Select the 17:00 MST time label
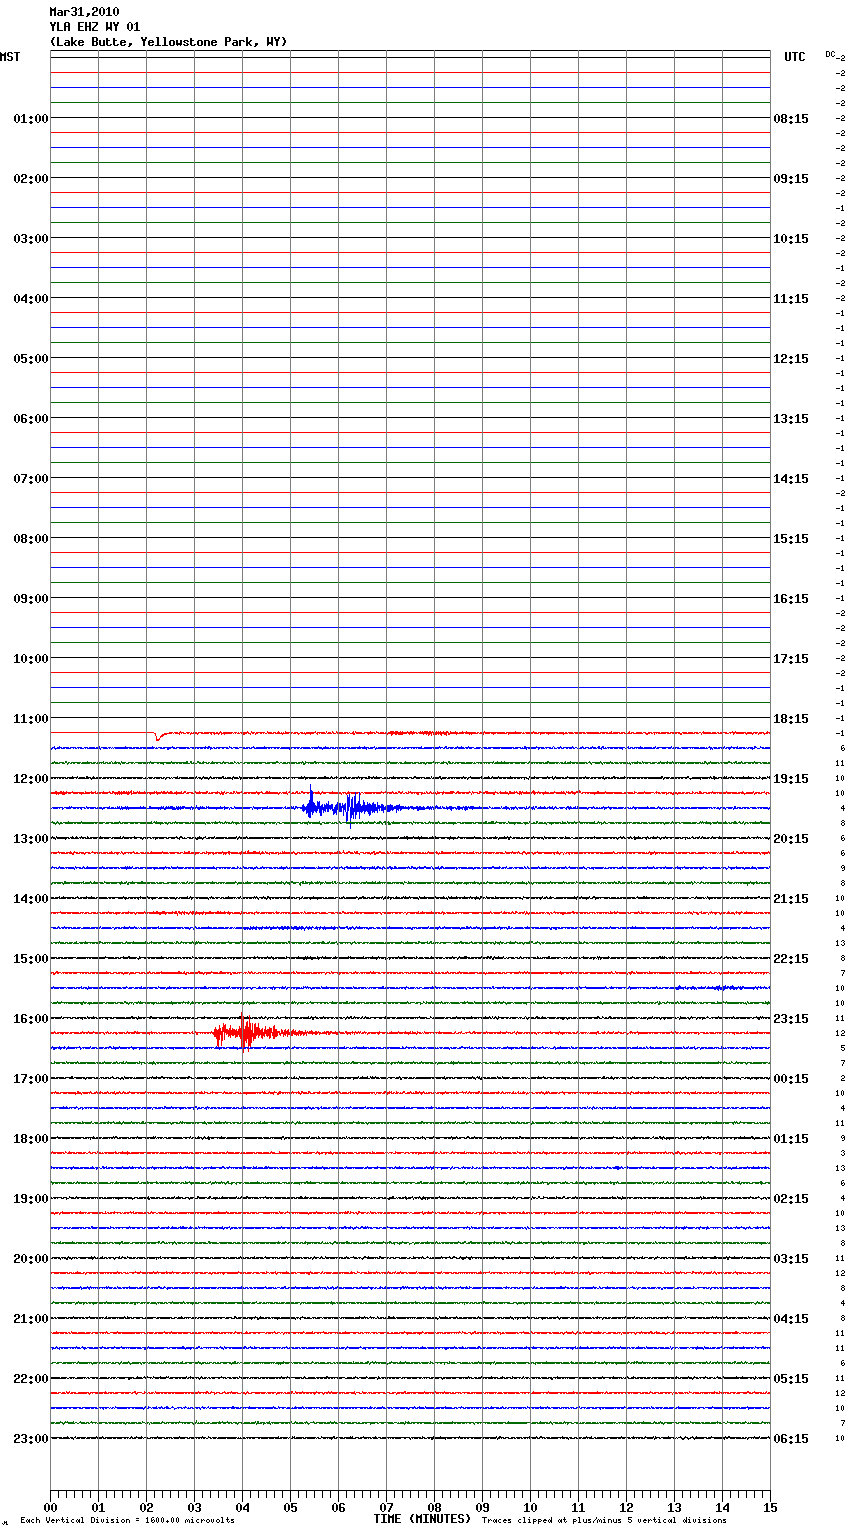Image resolution: width=850 pixels, height=1534 pixels. (31, 1078)
